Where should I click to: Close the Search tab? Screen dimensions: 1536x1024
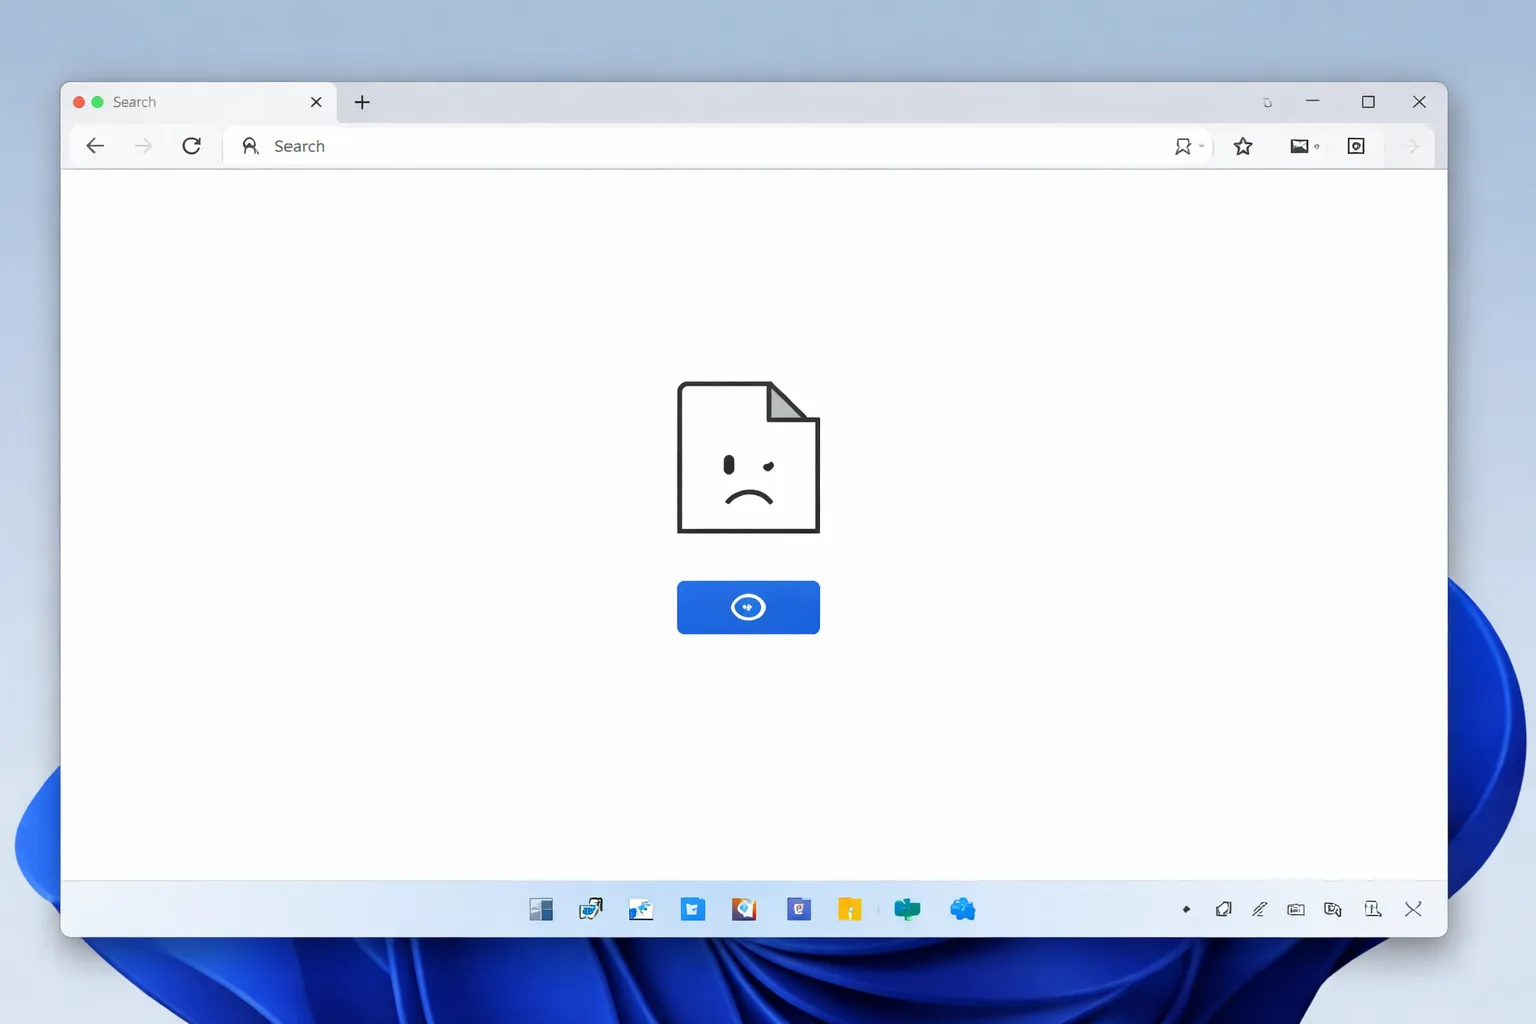click(x=316, y=102)
